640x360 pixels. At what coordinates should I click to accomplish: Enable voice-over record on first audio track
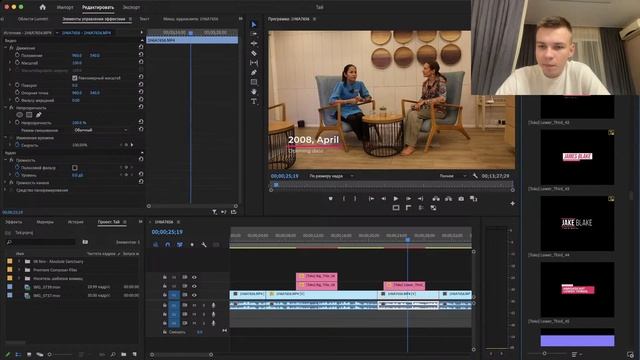click(x=213, y=305)
